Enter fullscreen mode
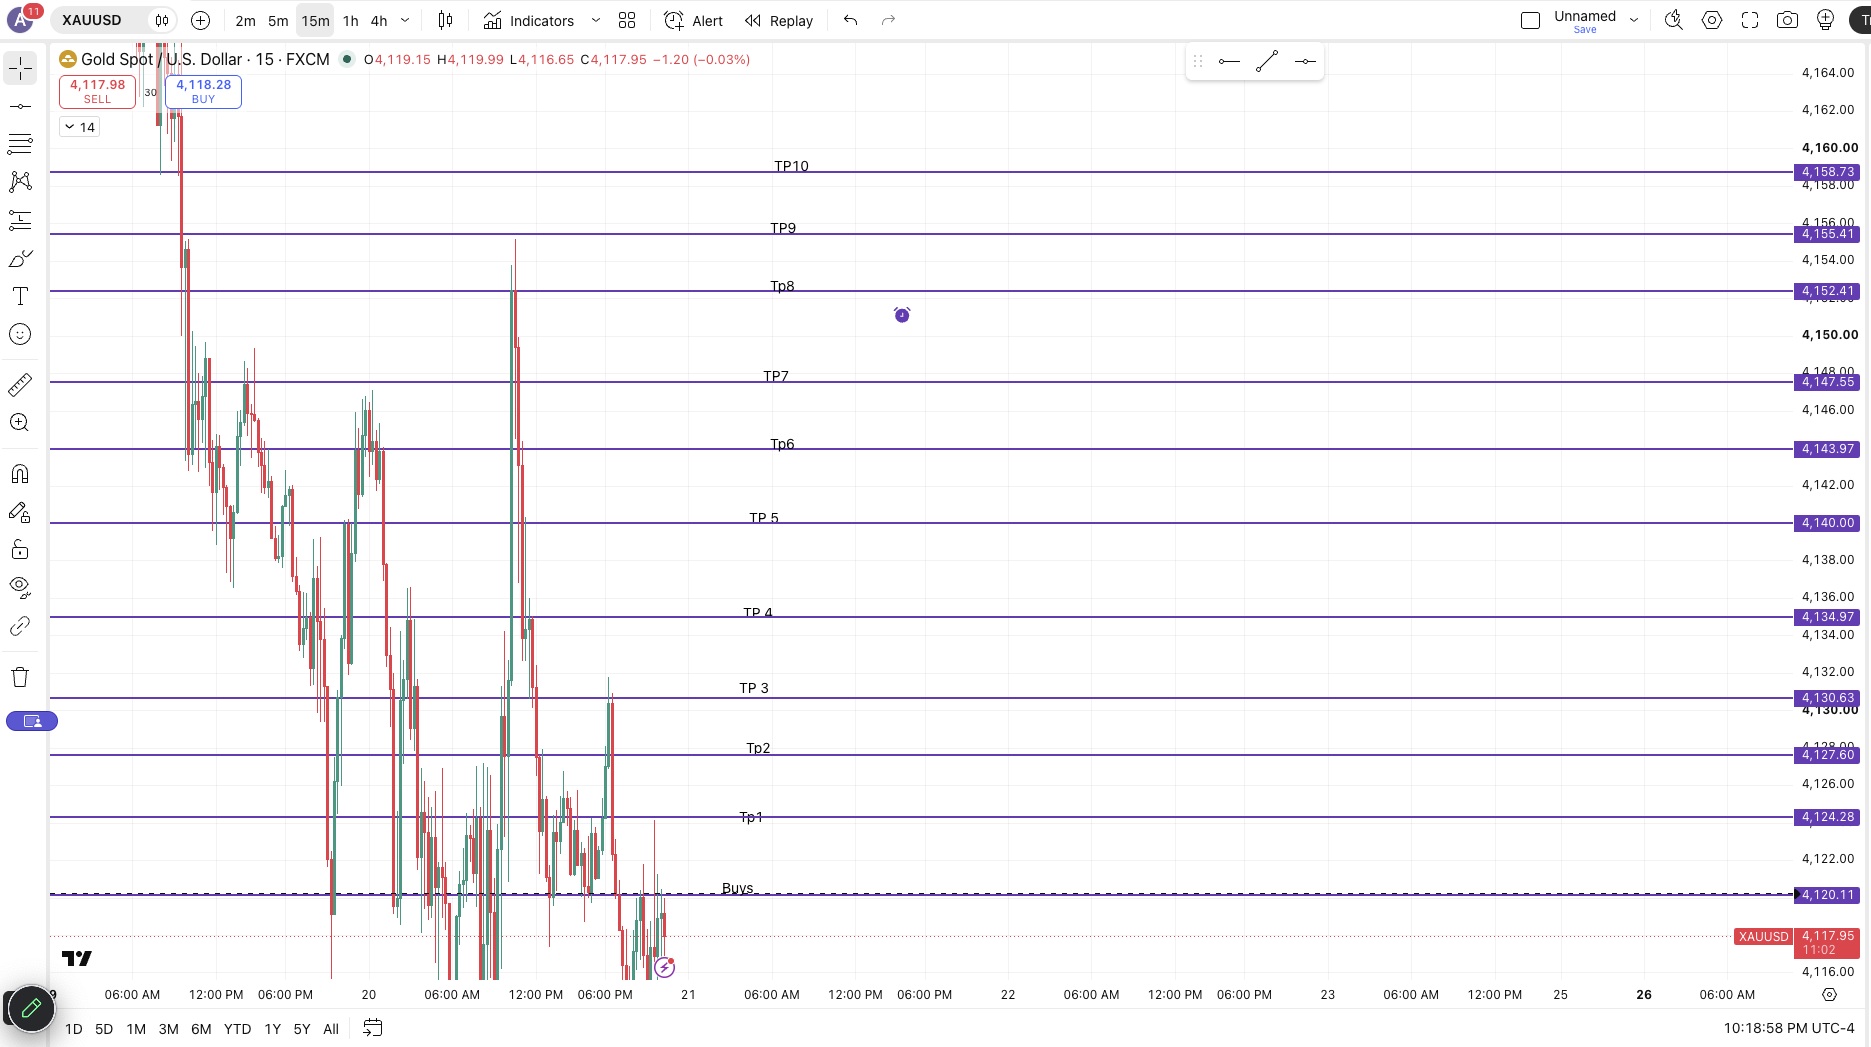Viewport: 1871px width, 1047px height. coord(1750,20)
